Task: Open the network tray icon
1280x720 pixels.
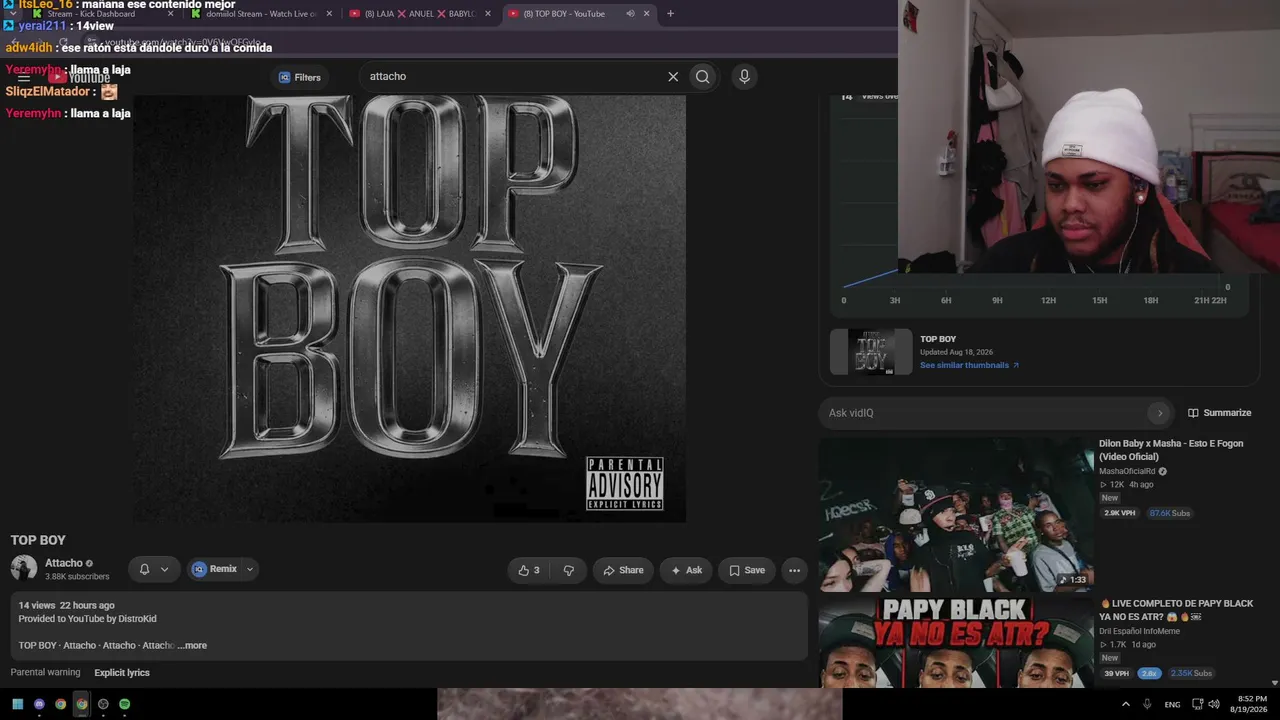Action: [x=1198, y=704]
